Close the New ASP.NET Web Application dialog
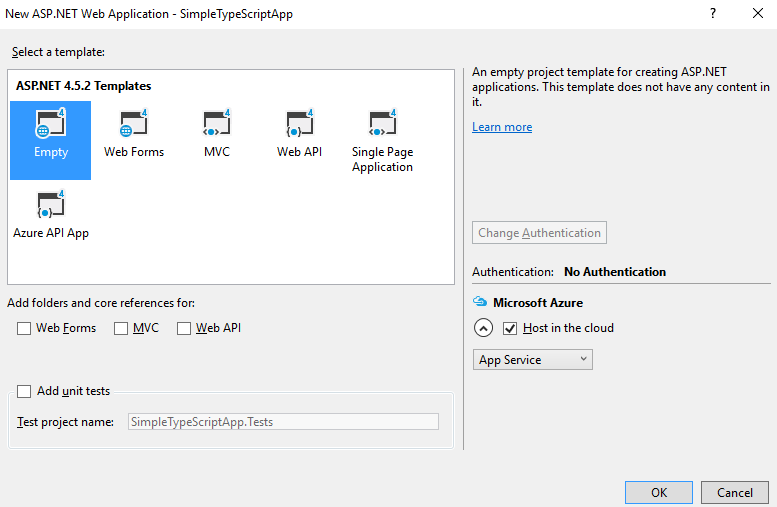Viewport: 777px width, 507px height. [757, 14]
